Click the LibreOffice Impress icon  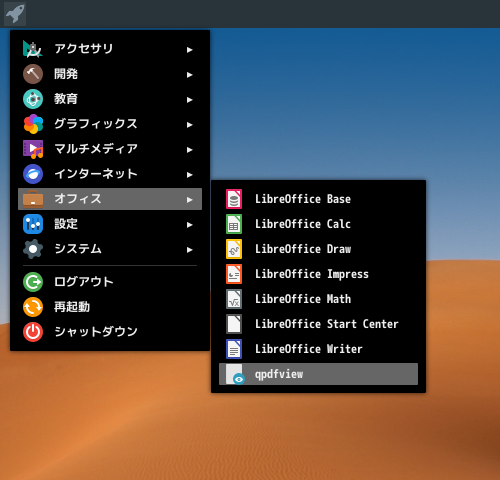point(234,274)
